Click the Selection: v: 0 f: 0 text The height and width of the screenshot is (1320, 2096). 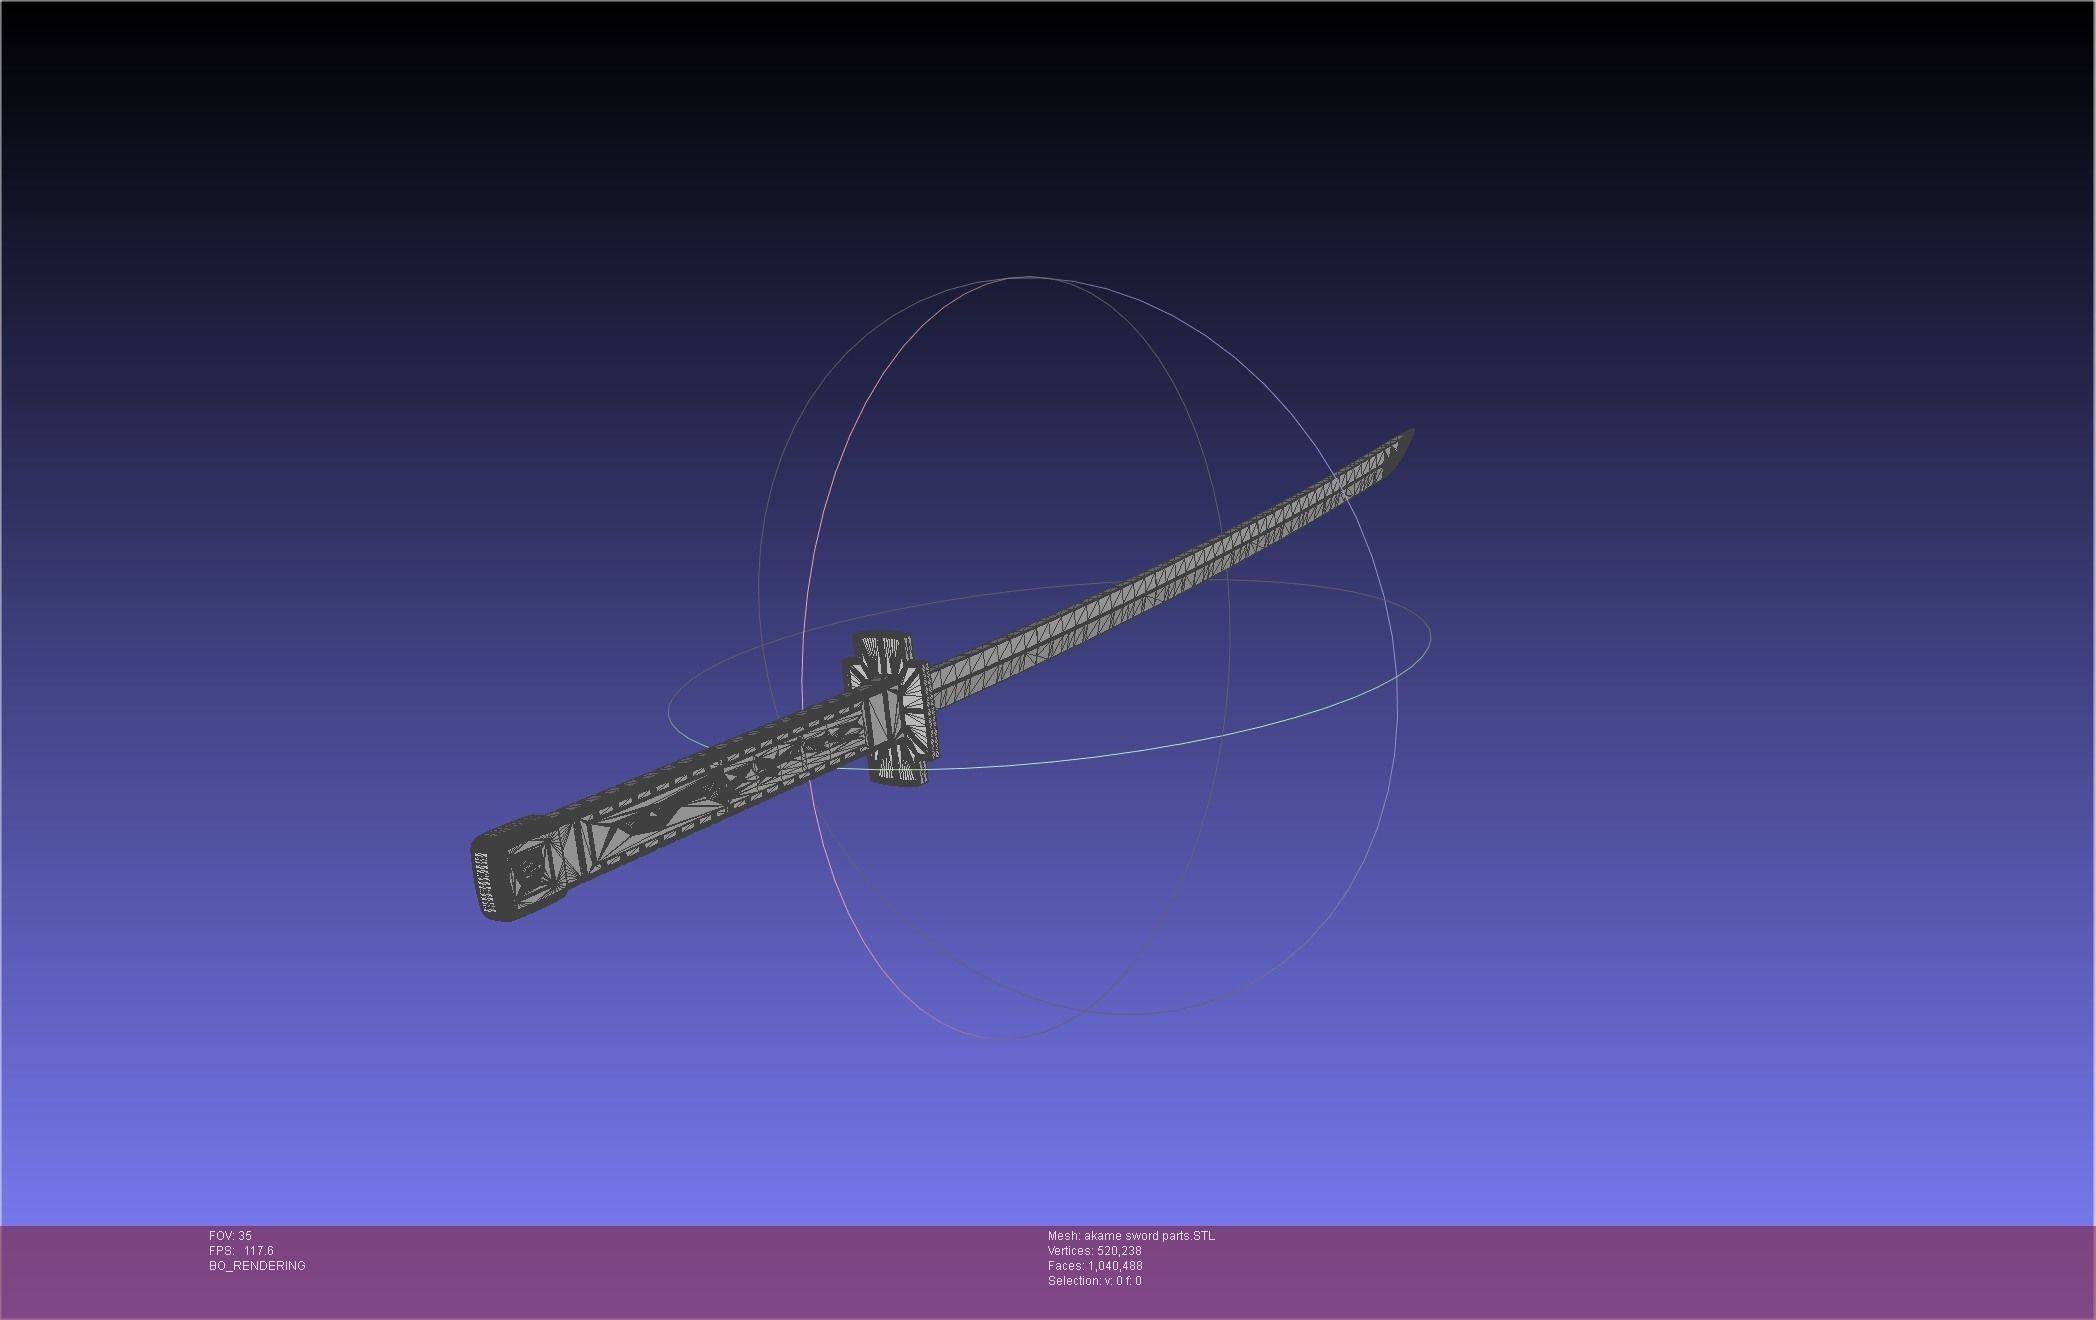(1094, 1281)
